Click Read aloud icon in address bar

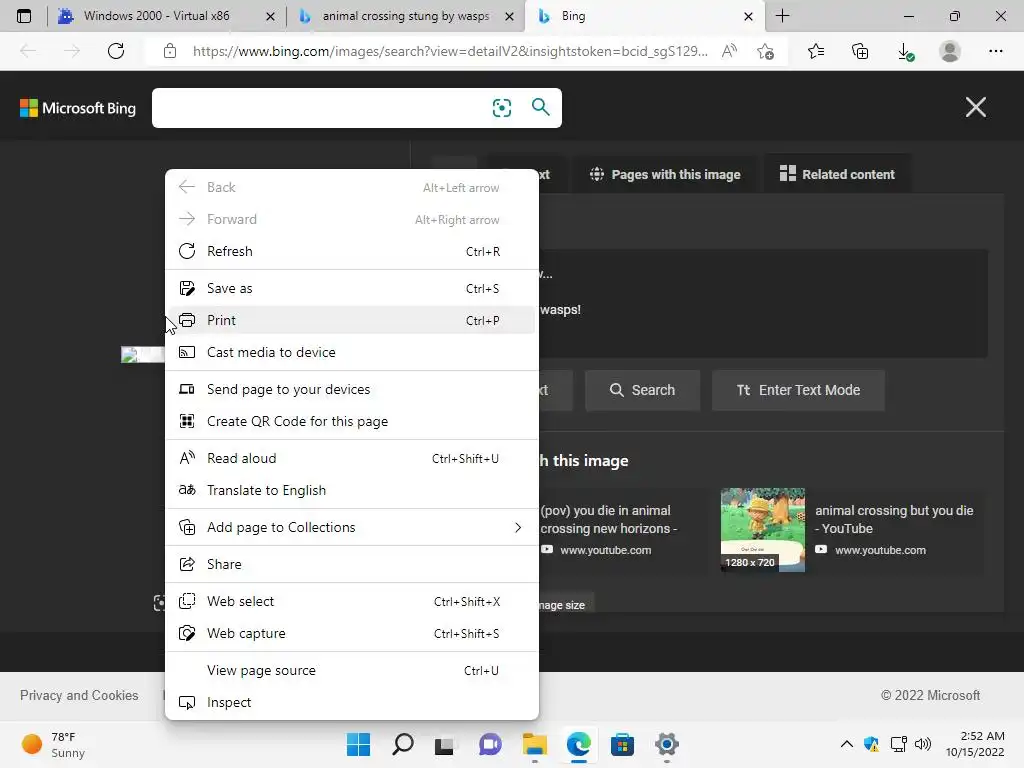click(x=729, y=51)
